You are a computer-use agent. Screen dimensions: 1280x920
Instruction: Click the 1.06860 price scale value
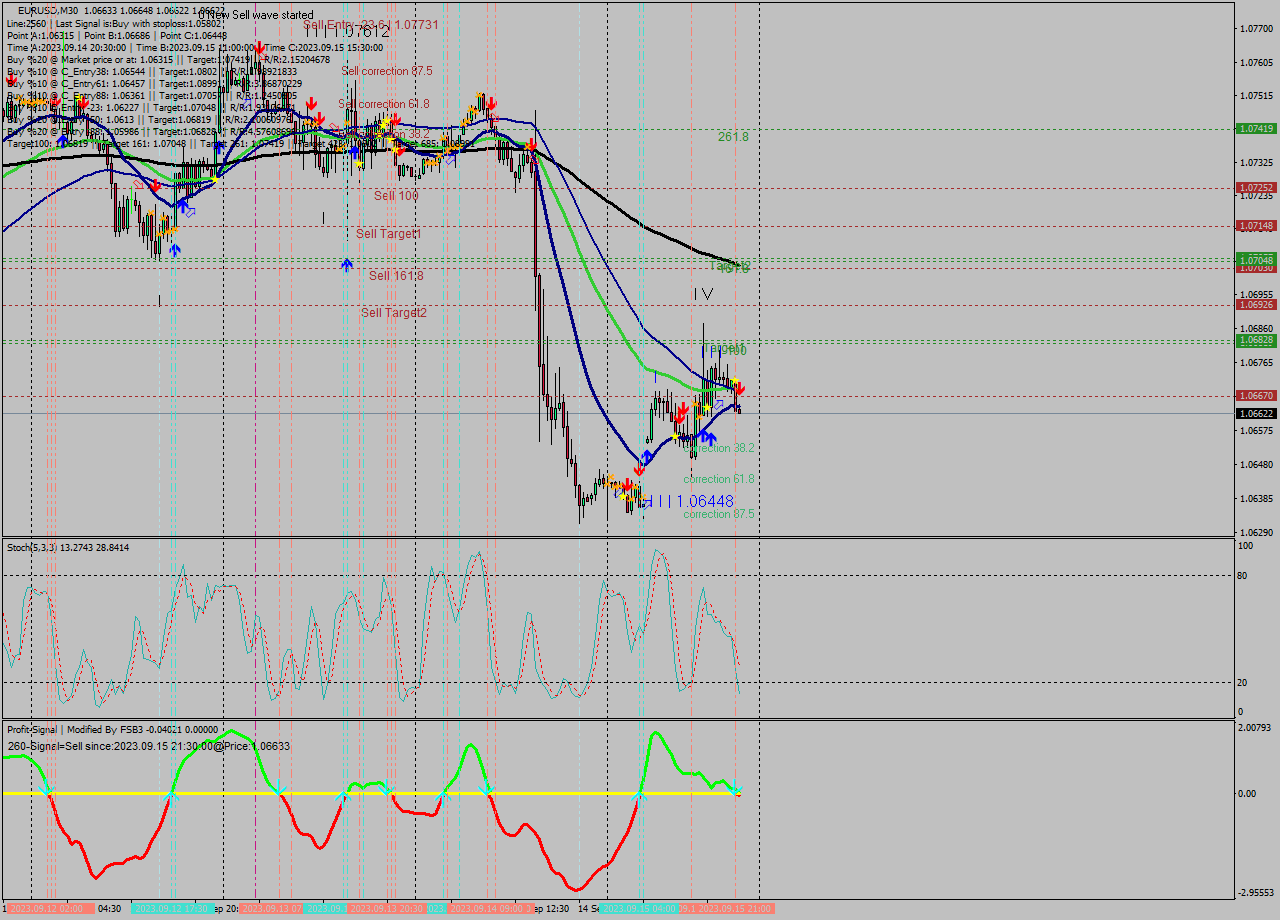(x=1257, y=329)
